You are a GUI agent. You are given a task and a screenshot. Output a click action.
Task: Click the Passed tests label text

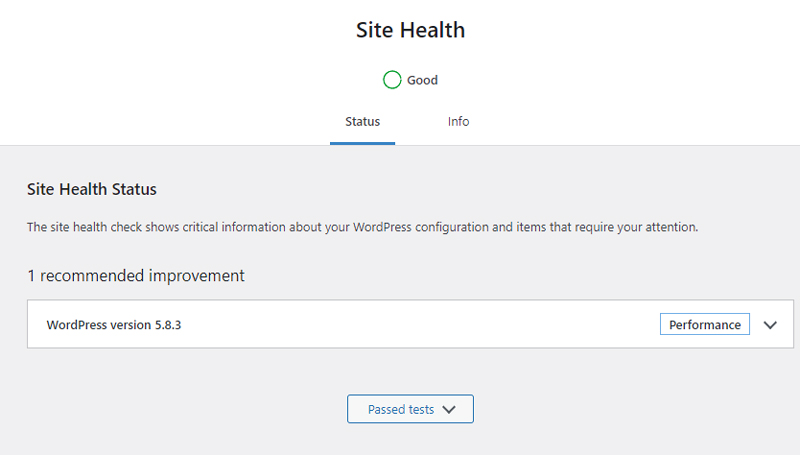pos(400,409)
